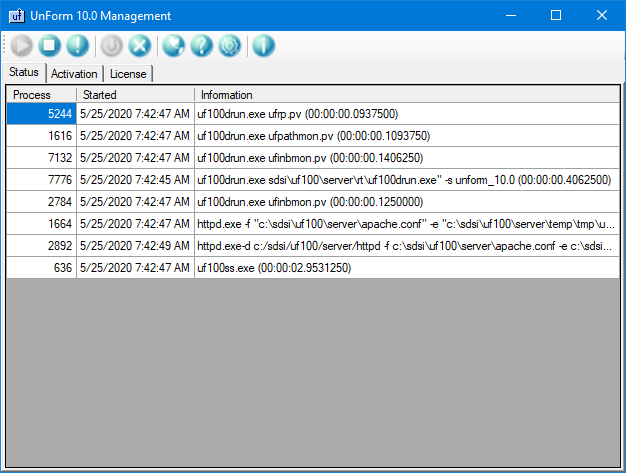Select process 1616 ufpathmon.pv row
This screenshot has height=473, width=626.
(300, 136)
